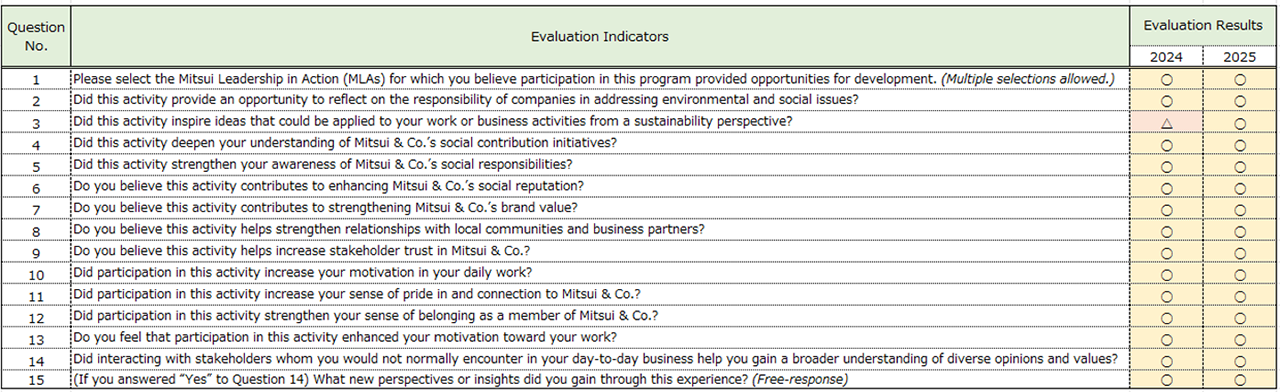Screen dimensions: 1280x392
Task: Click the 2025 circle for Question 15
Action: pos(1240,380)
